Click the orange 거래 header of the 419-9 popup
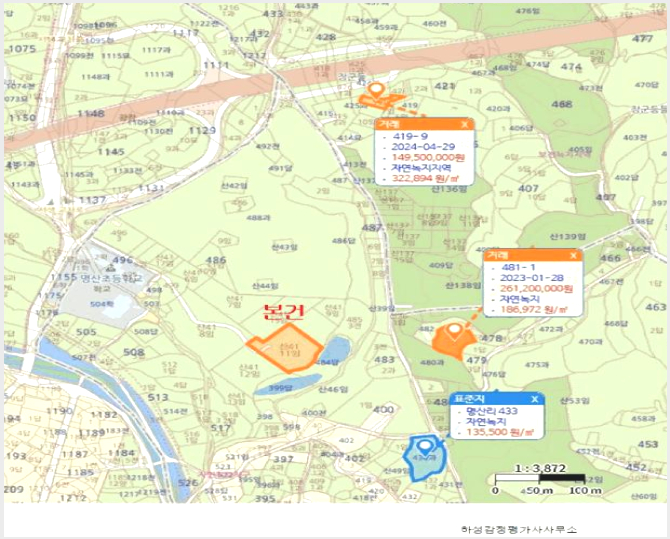This screenshot has width=670, height=539. pos(424,125)
